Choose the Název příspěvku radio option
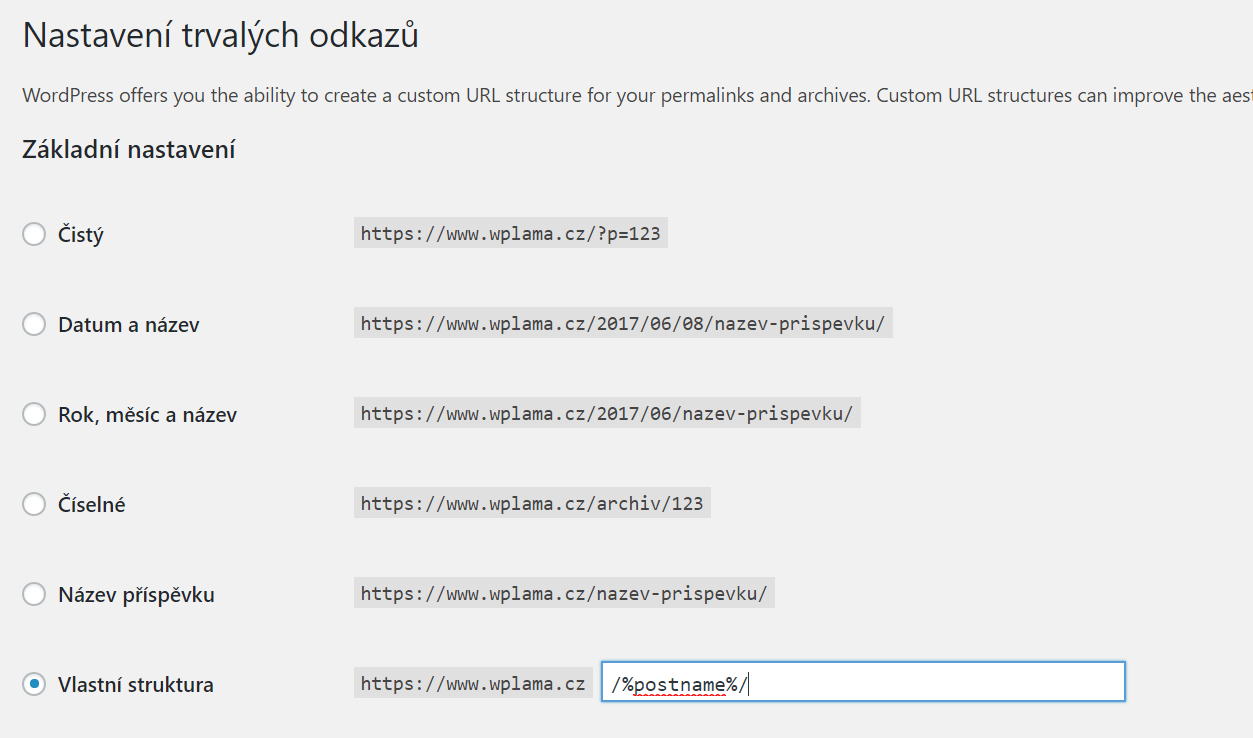The image size is (1253, 738). 34,594
